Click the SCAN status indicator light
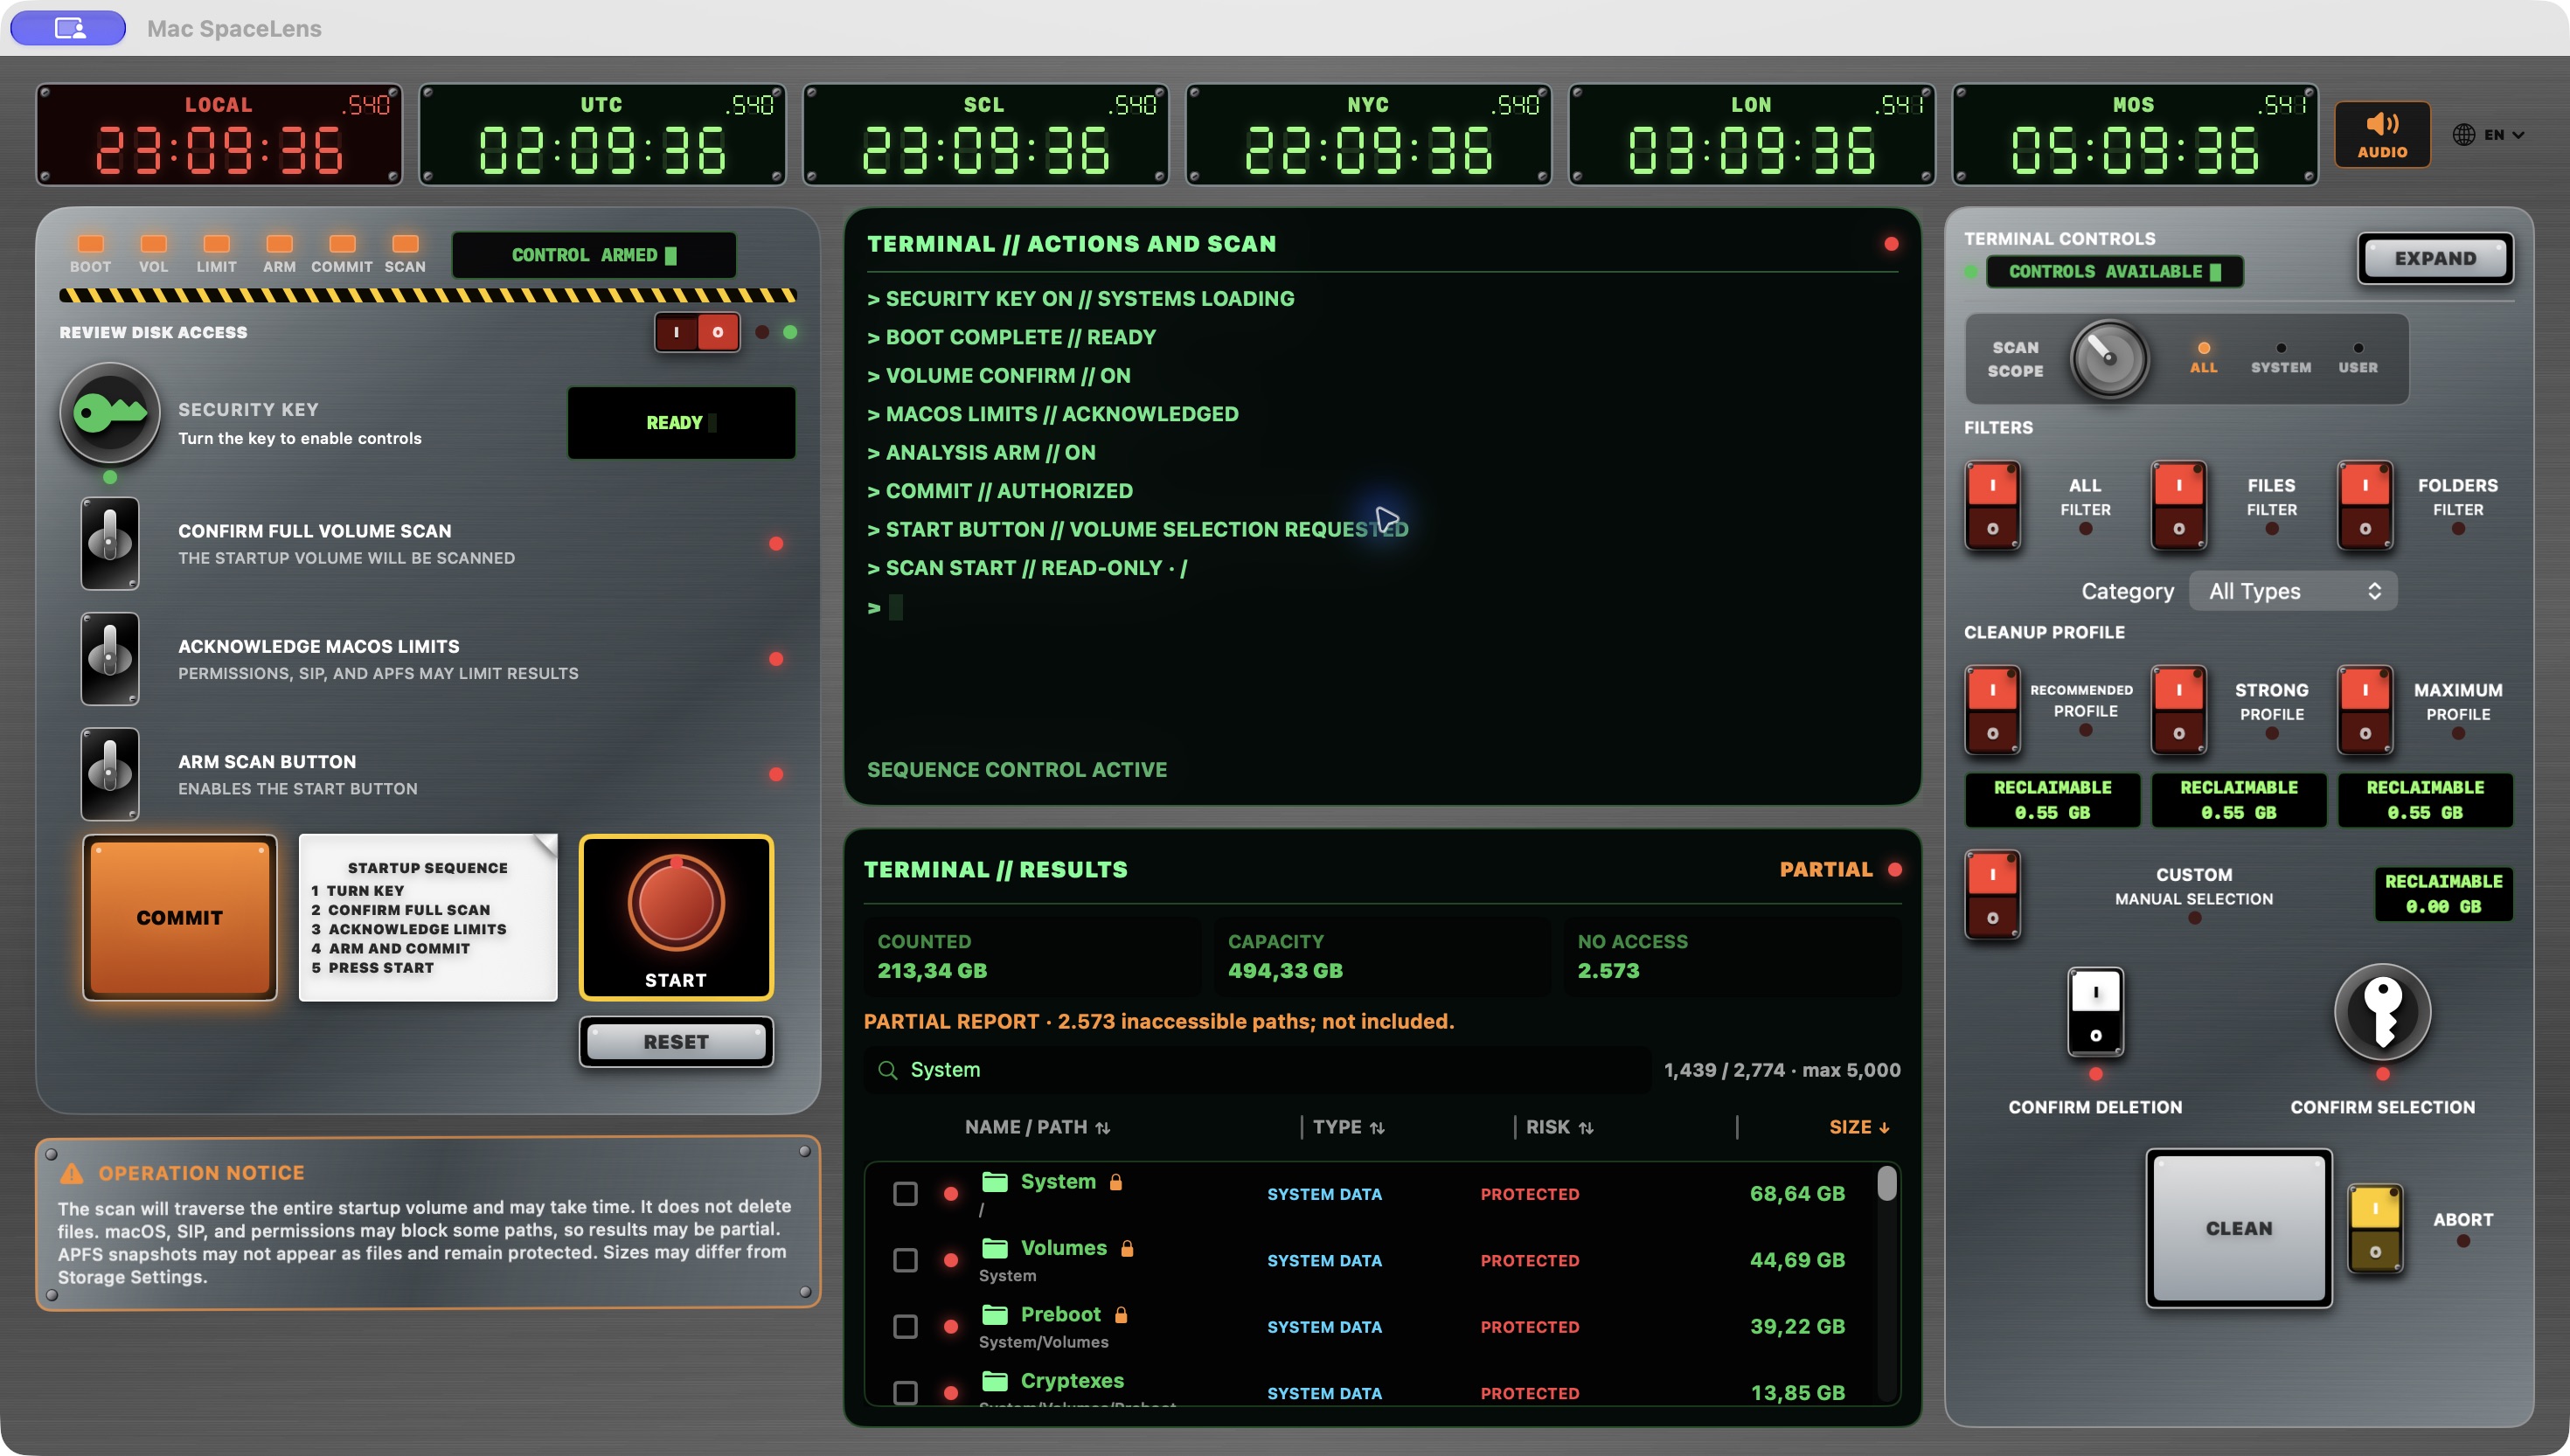Screen dimensions: 2570x1456 (405, 244)
